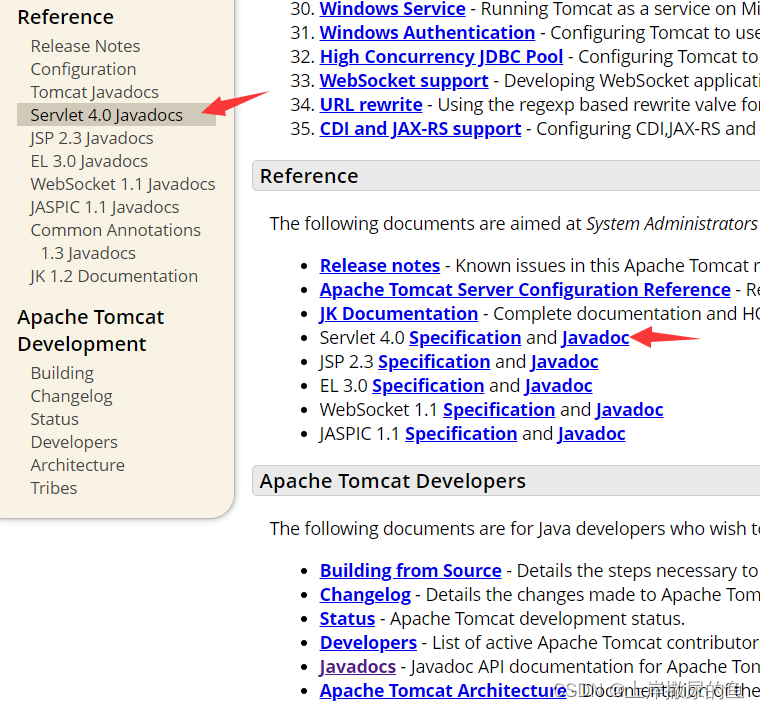Open Changelog in the sidebar
The height and width of the screenshot is (709, 760).
71,396
